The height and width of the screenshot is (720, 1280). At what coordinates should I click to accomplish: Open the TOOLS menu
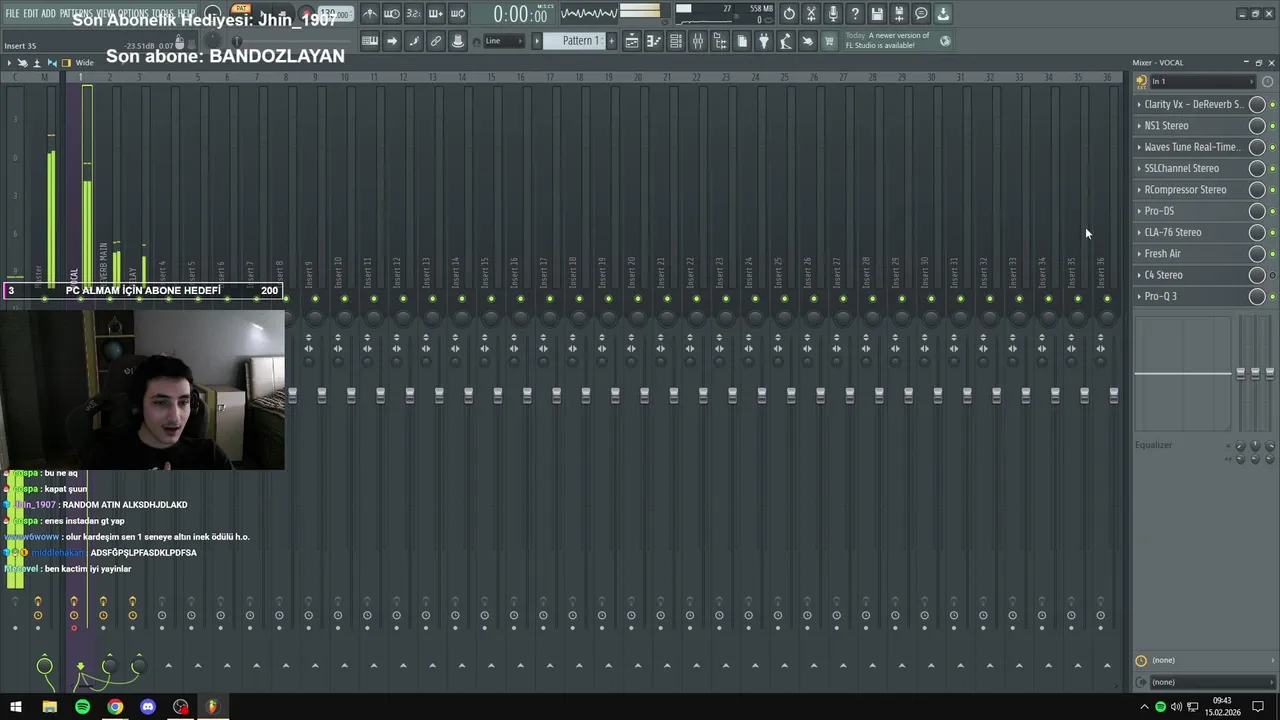pyautogui.click(x=163, y=14)
